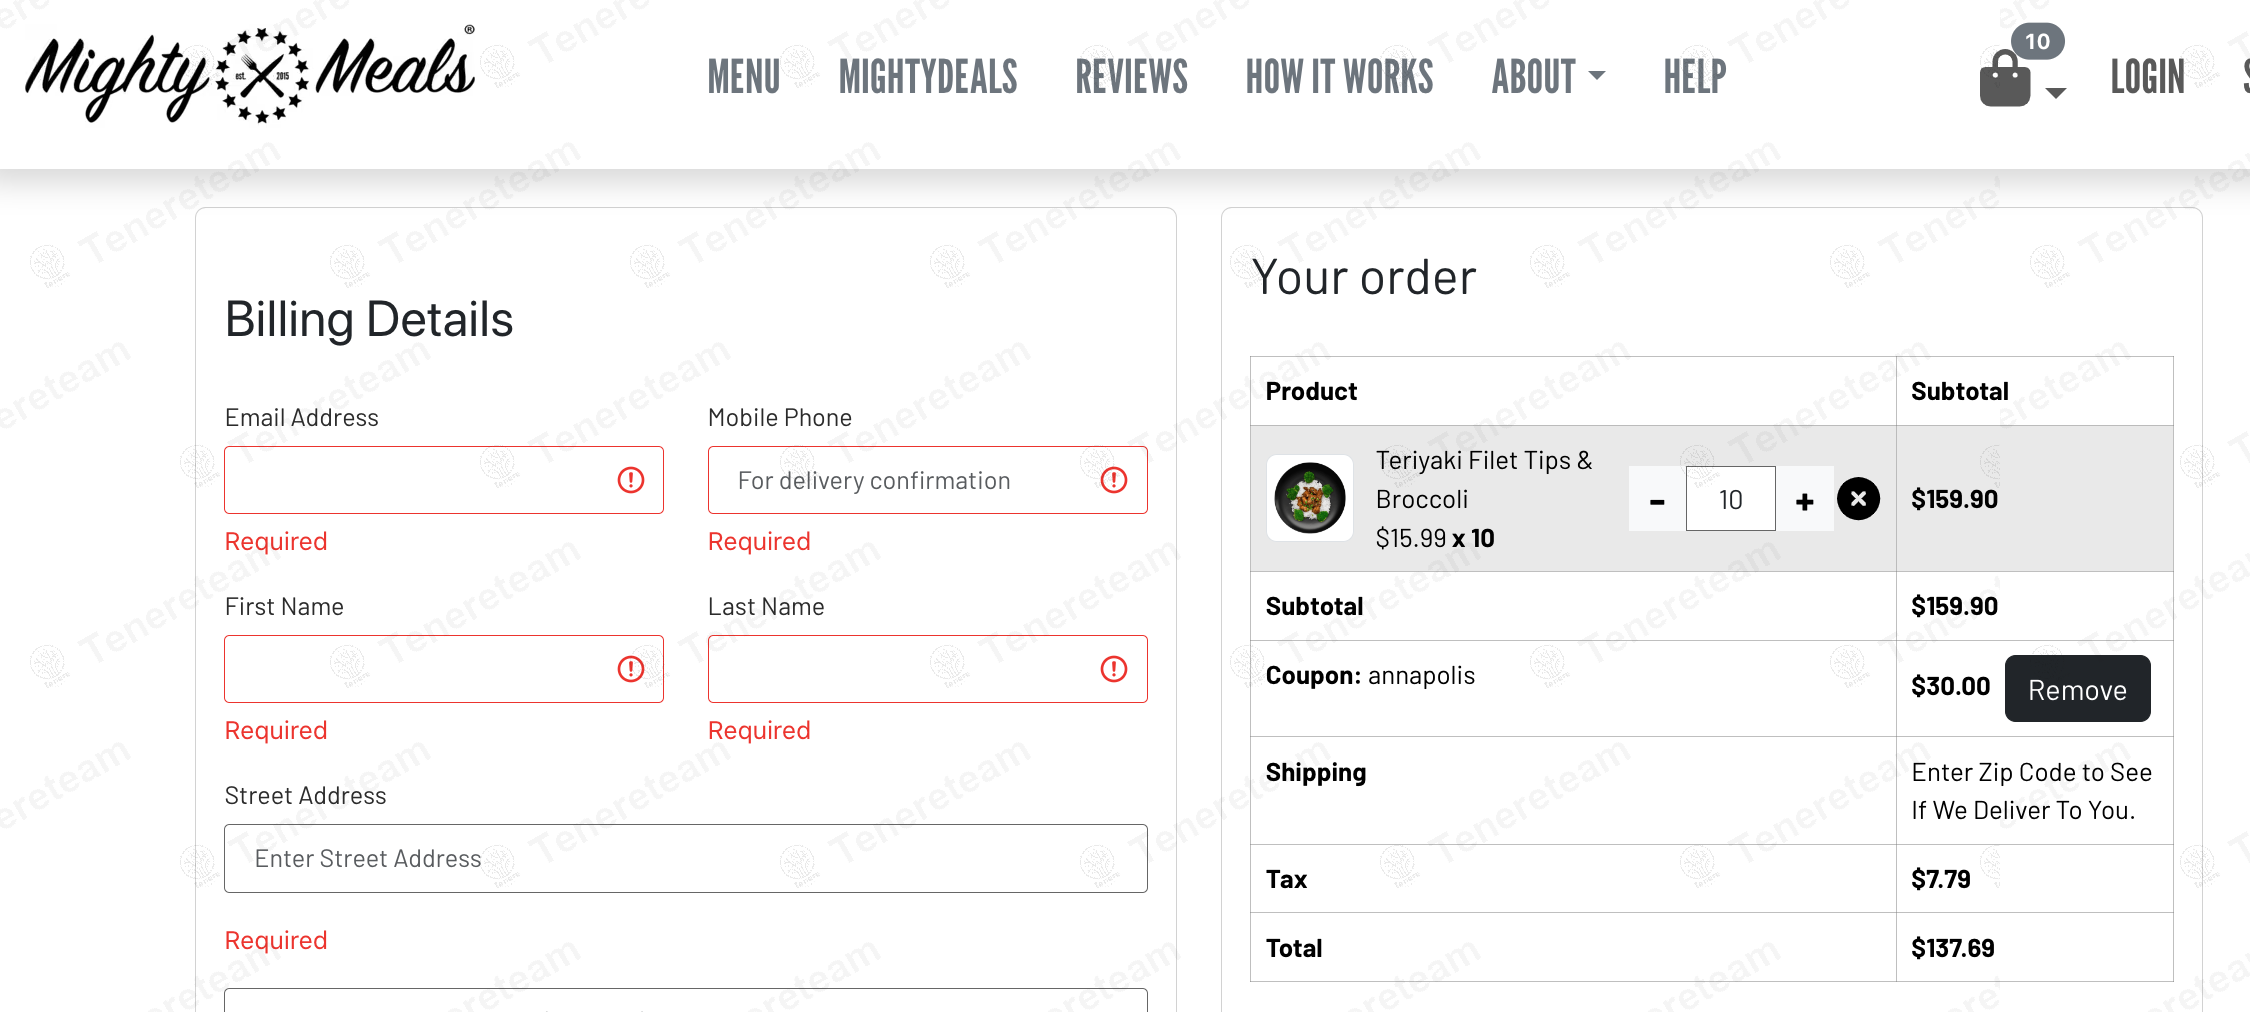This screenshot has height=1012, width=2250.
Task: Go to the MightyDeals page
Action: pos(928,77)
